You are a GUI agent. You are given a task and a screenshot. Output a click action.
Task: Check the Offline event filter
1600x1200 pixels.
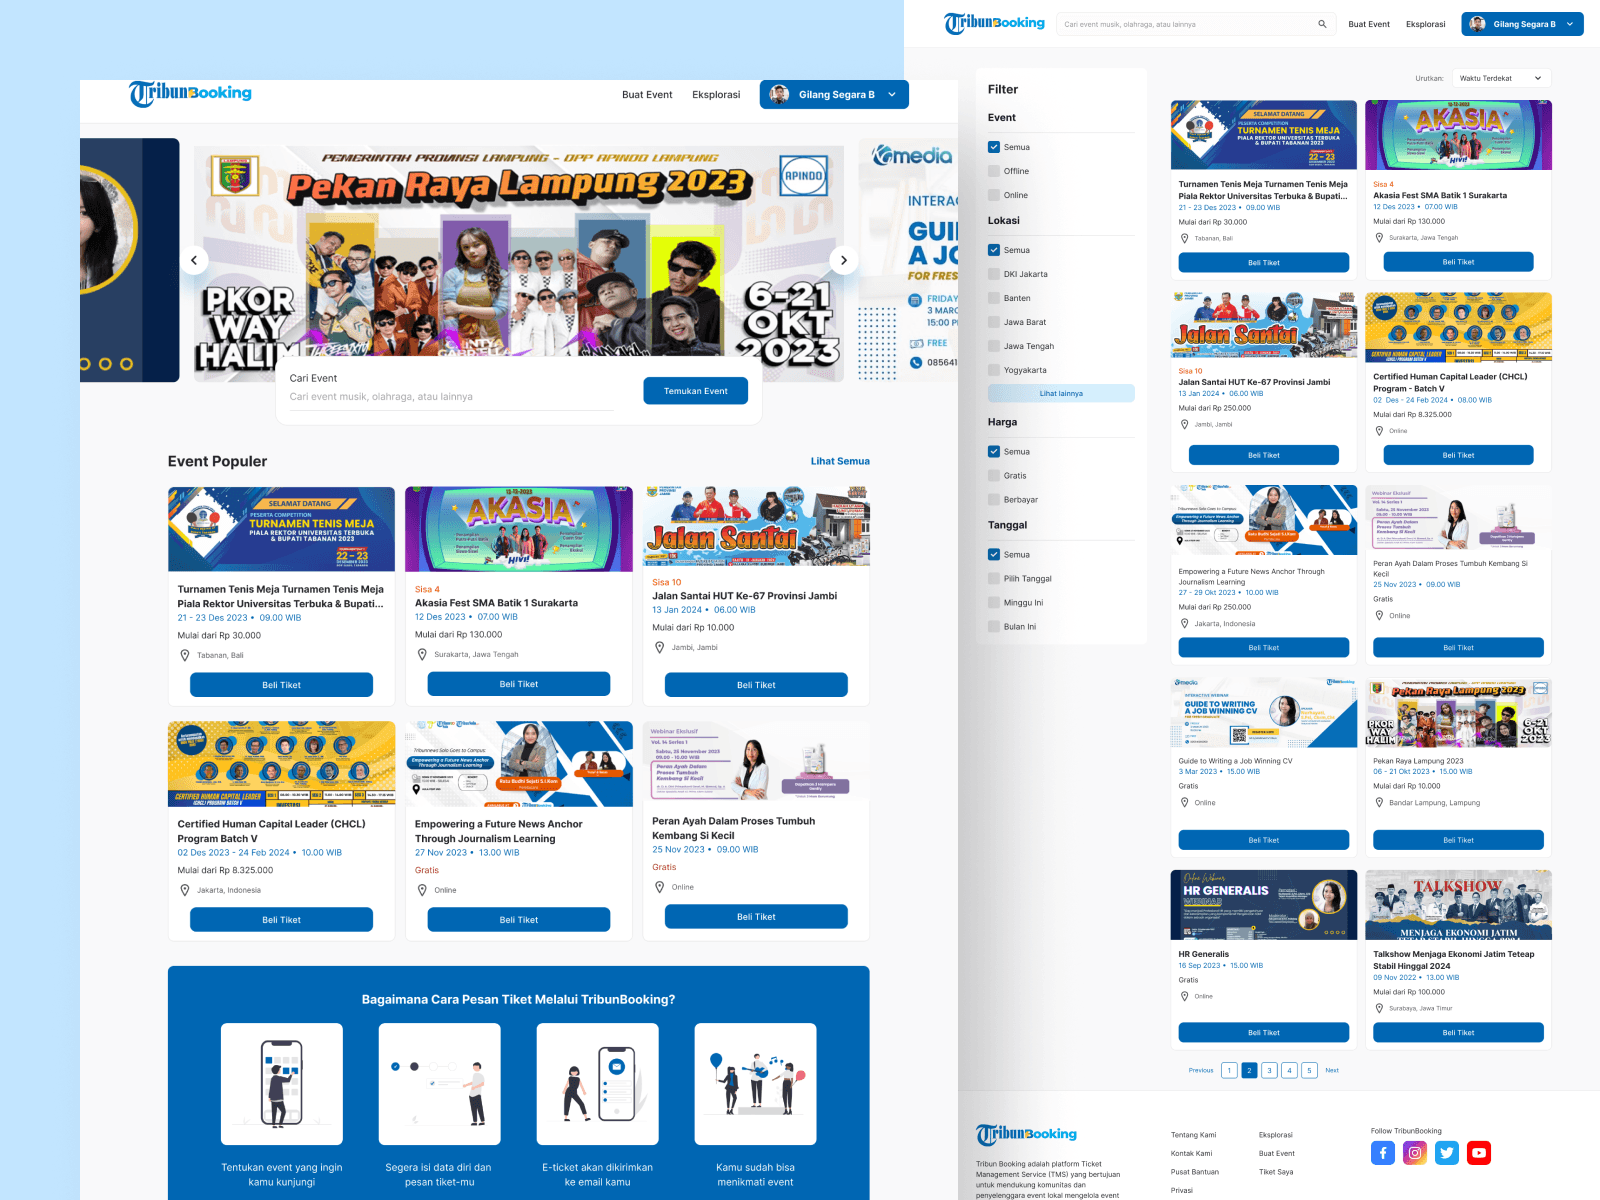pos(994,171)
